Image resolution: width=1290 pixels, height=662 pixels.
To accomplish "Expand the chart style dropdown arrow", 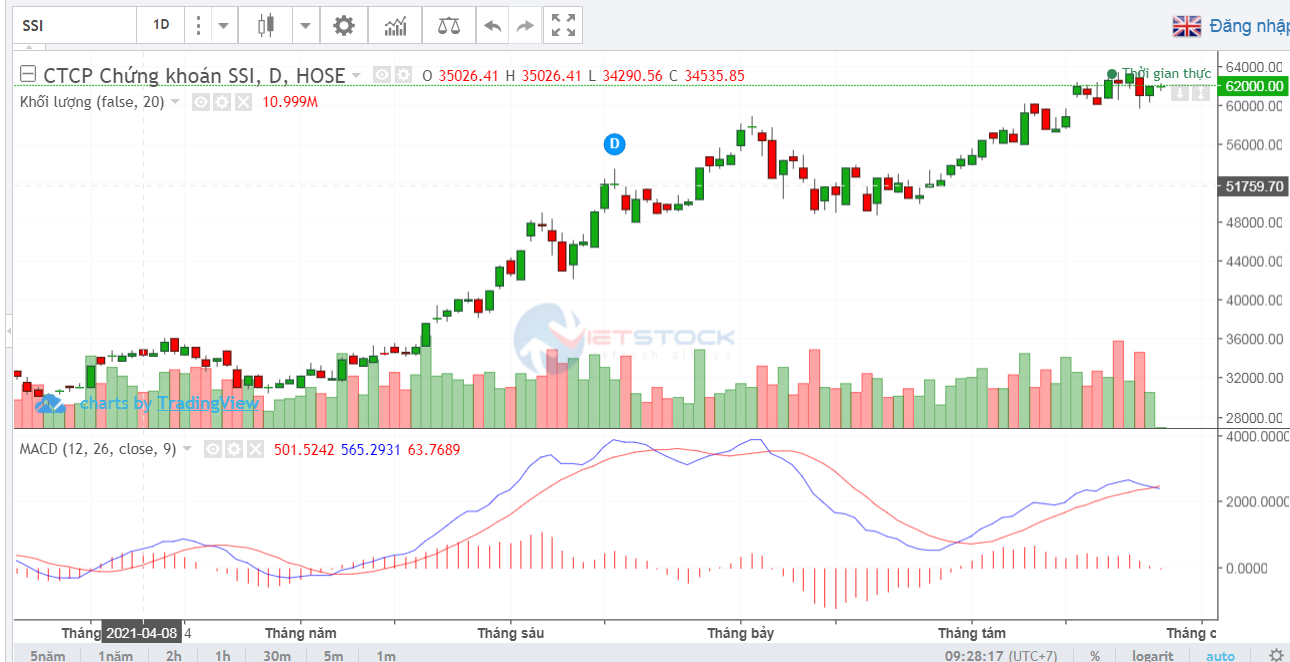I will [x=304, y=25].
